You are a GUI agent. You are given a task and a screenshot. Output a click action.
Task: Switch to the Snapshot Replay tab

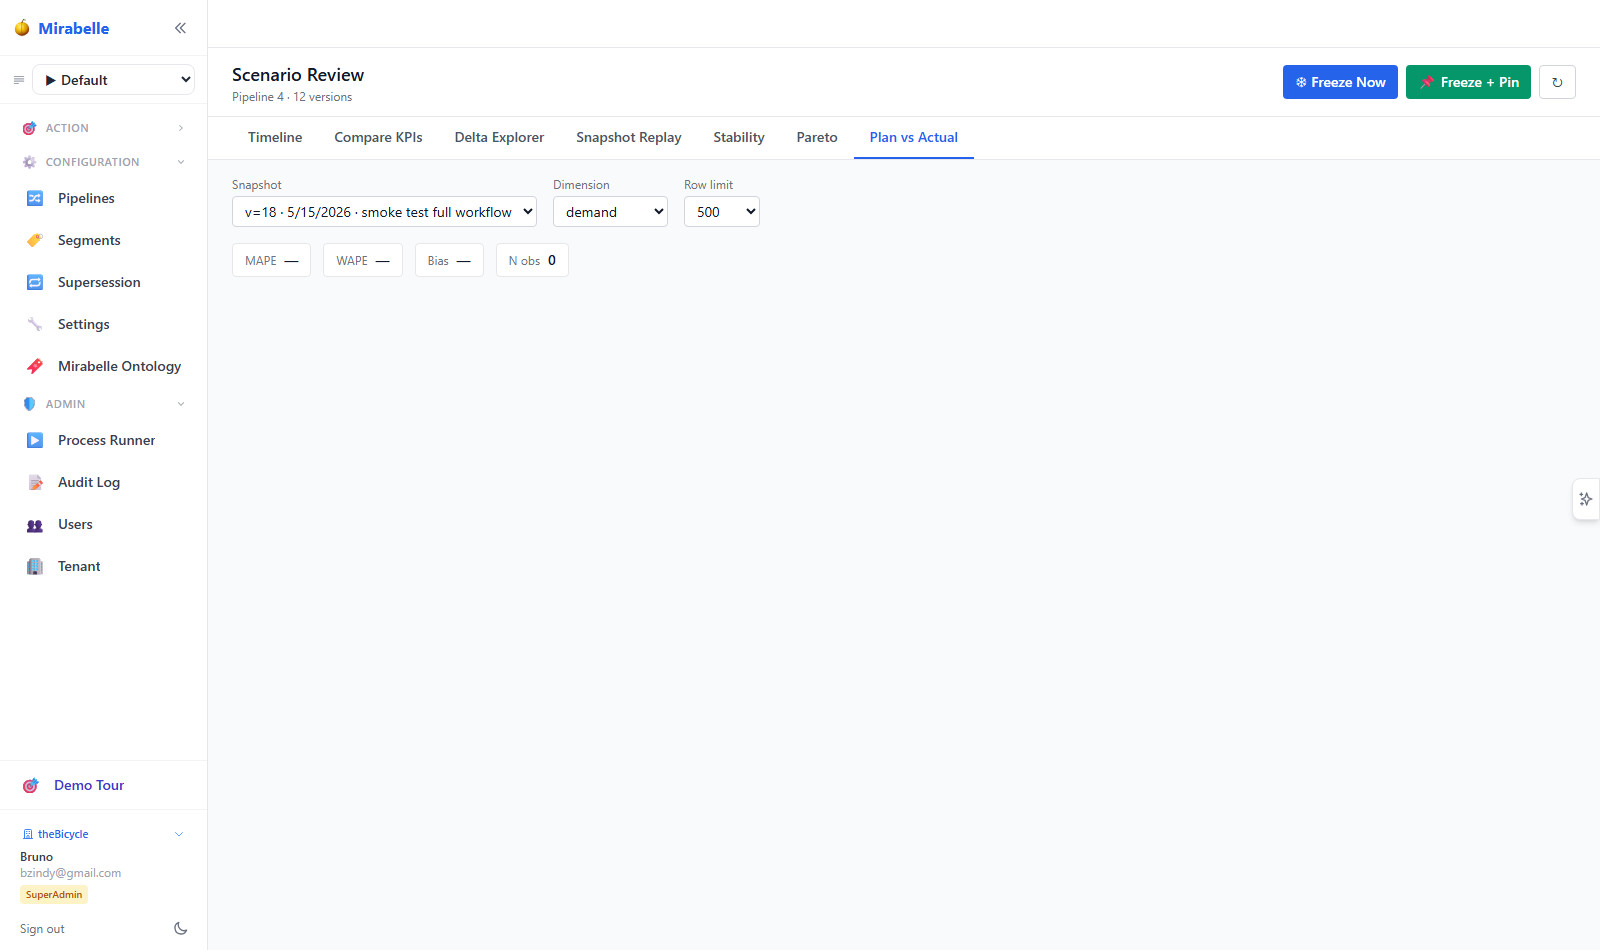point(628,138)
